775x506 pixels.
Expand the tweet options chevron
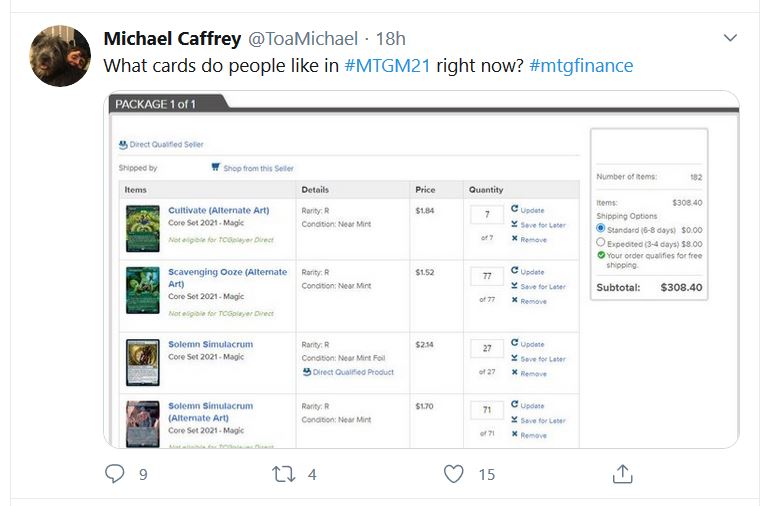pos(730,39)
